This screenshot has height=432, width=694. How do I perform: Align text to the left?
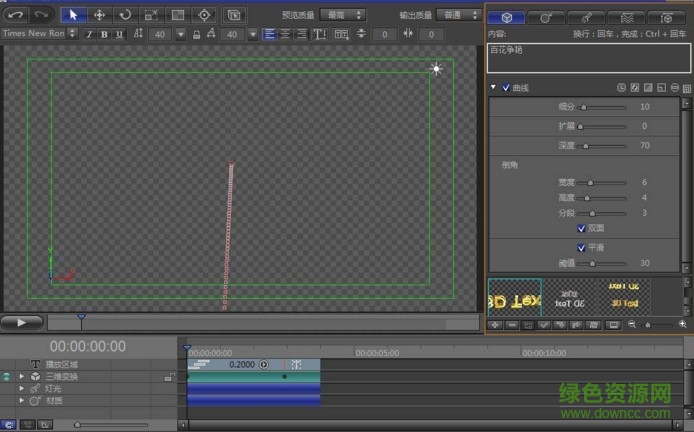270,34
